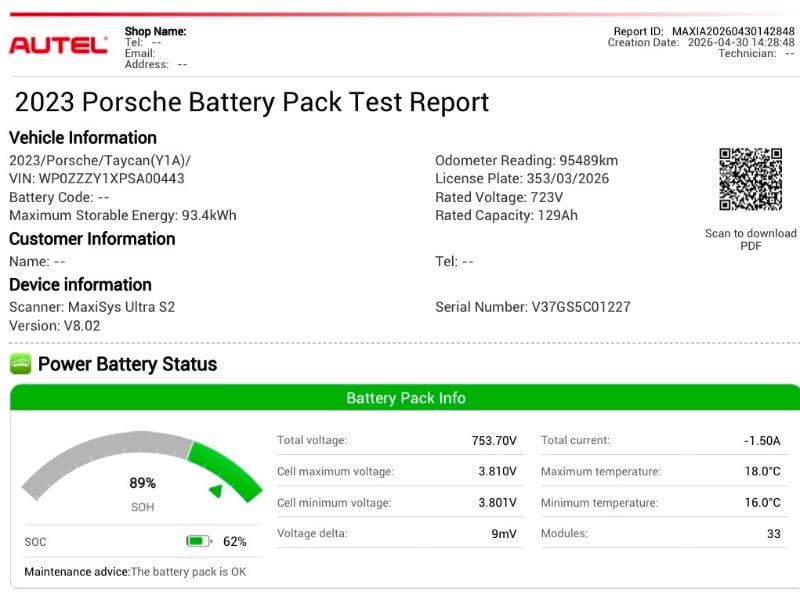Click the 3.801V cell minimum value
The height and width of the screenshot is (596, 800).
pos(497,503)
